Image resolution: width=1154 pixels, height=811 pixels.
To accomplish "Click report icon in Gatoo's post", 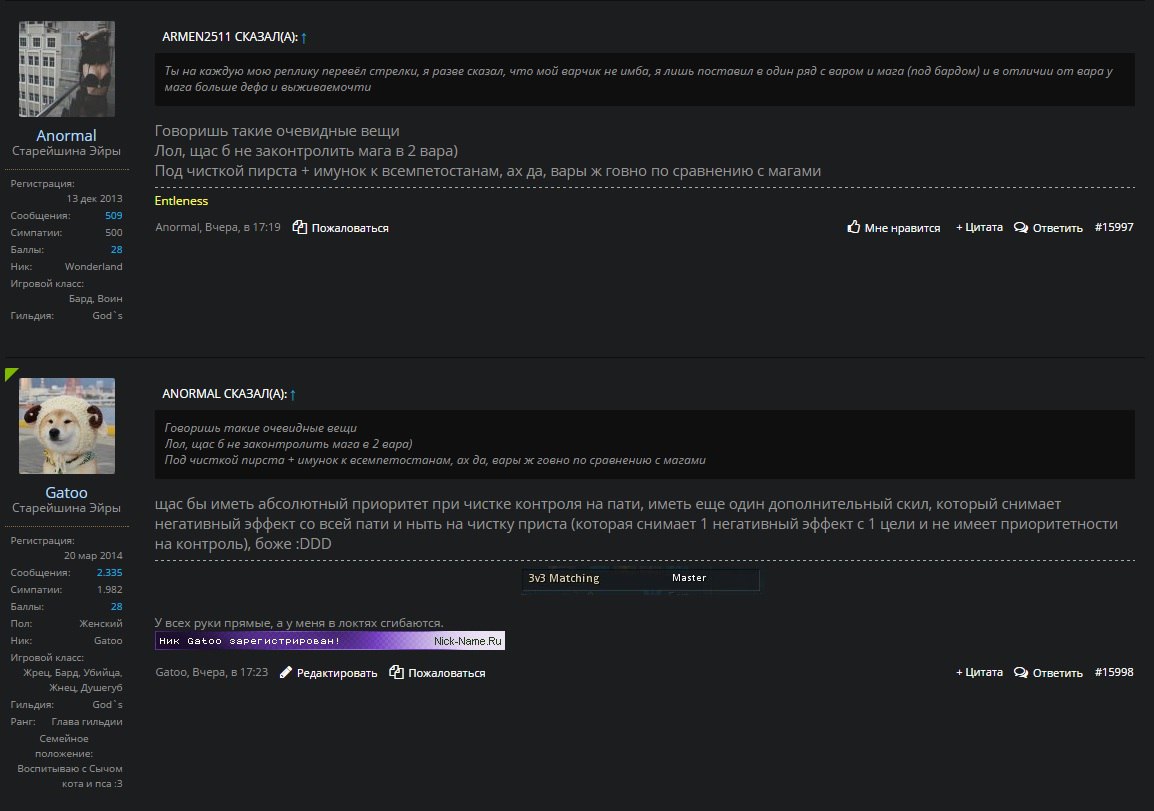I will 396,673.
